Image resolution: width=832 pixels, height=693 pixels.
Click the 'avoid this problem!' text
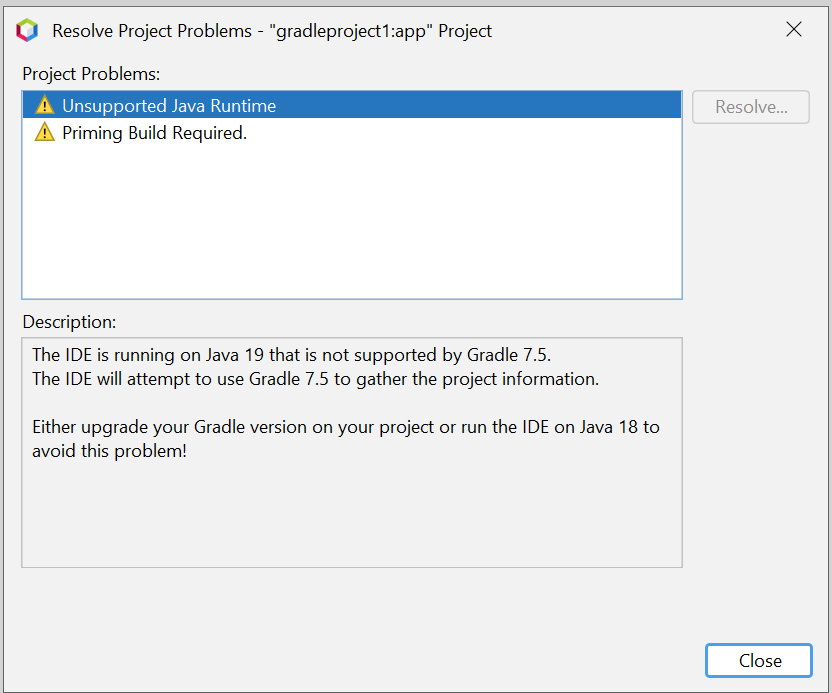109,451
